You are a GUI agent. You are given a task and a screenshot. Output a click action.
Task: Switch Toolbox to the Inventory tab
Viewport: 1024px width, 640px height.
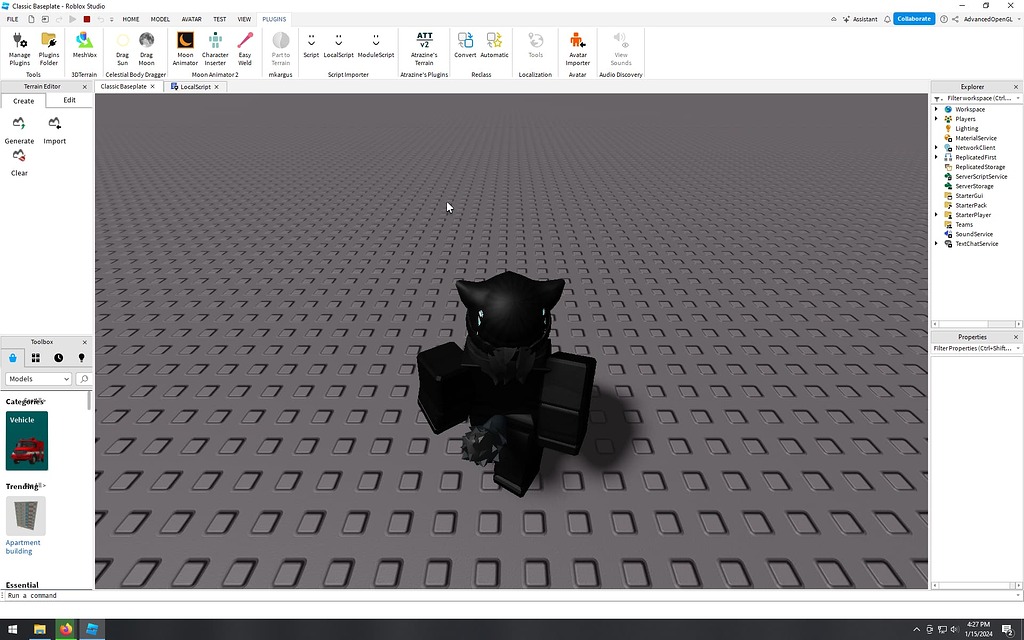(x=36, y=357)
